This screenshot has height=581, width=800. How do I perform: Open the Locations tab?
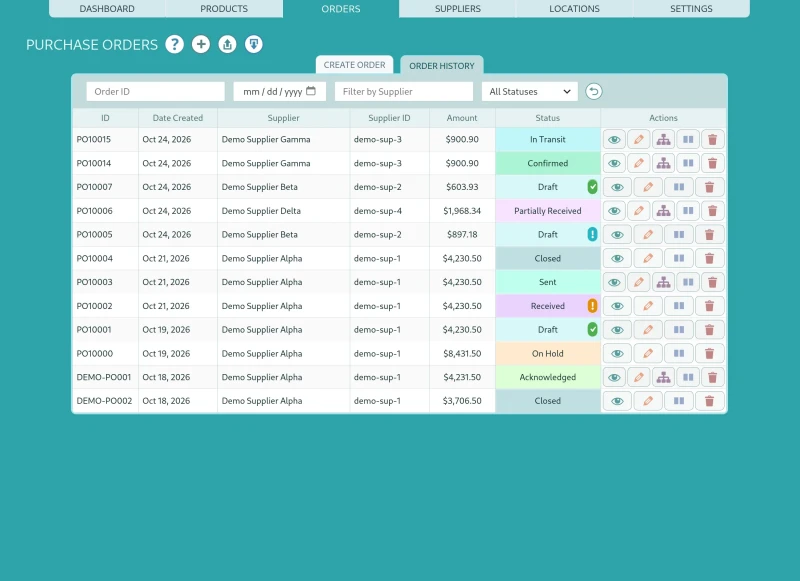point(574,9)
